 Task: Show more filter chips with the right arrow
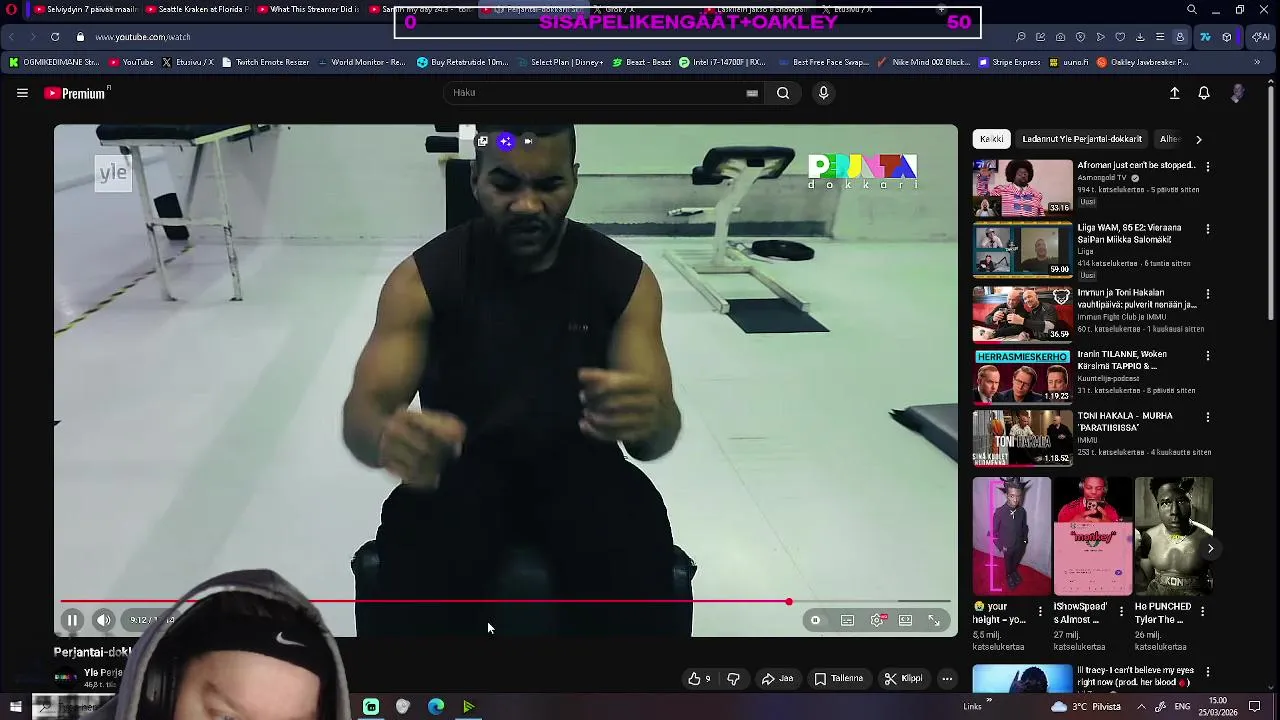pos(1199,139)
